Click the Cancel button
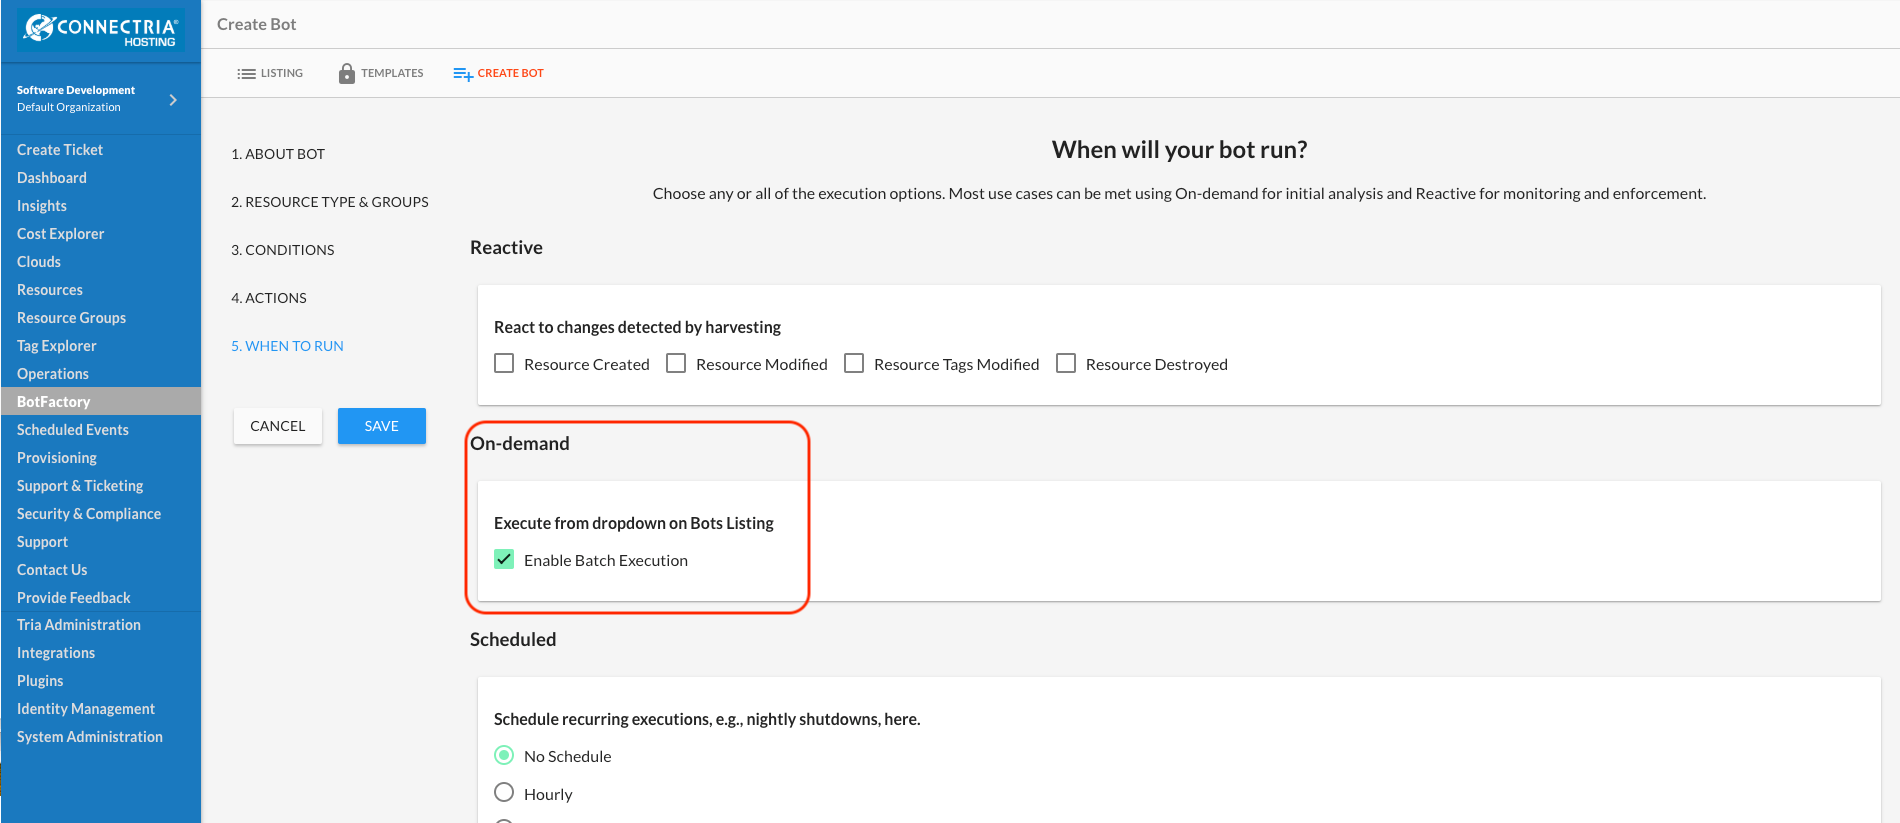Image resolution: width=1900 pixels, height=823 pixels. pyautogui.click(x=278, y=426)
